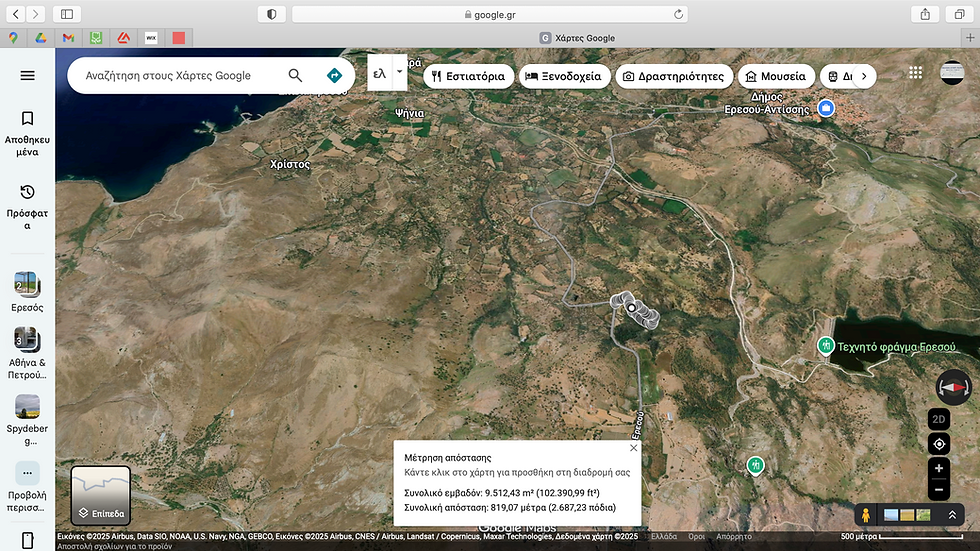The width and height of the screenshot is (980, 551).
Task: Click the Ψήγια place label on map
Action: [409, 113]
